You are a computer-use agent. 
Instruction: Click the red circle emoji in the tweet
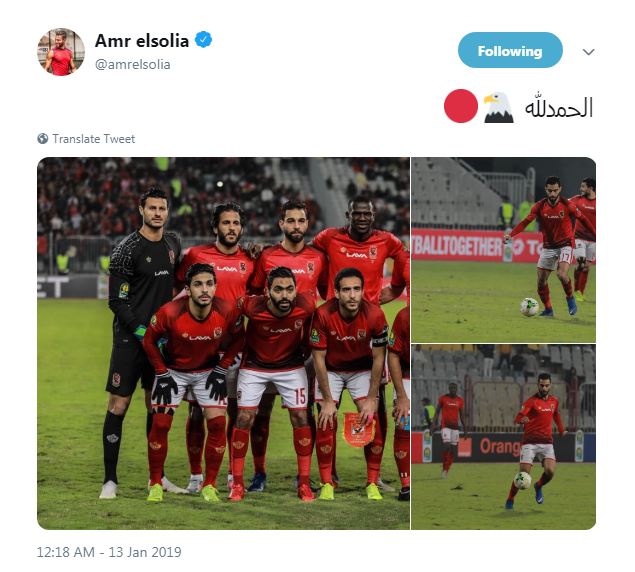tap(461, 106)
